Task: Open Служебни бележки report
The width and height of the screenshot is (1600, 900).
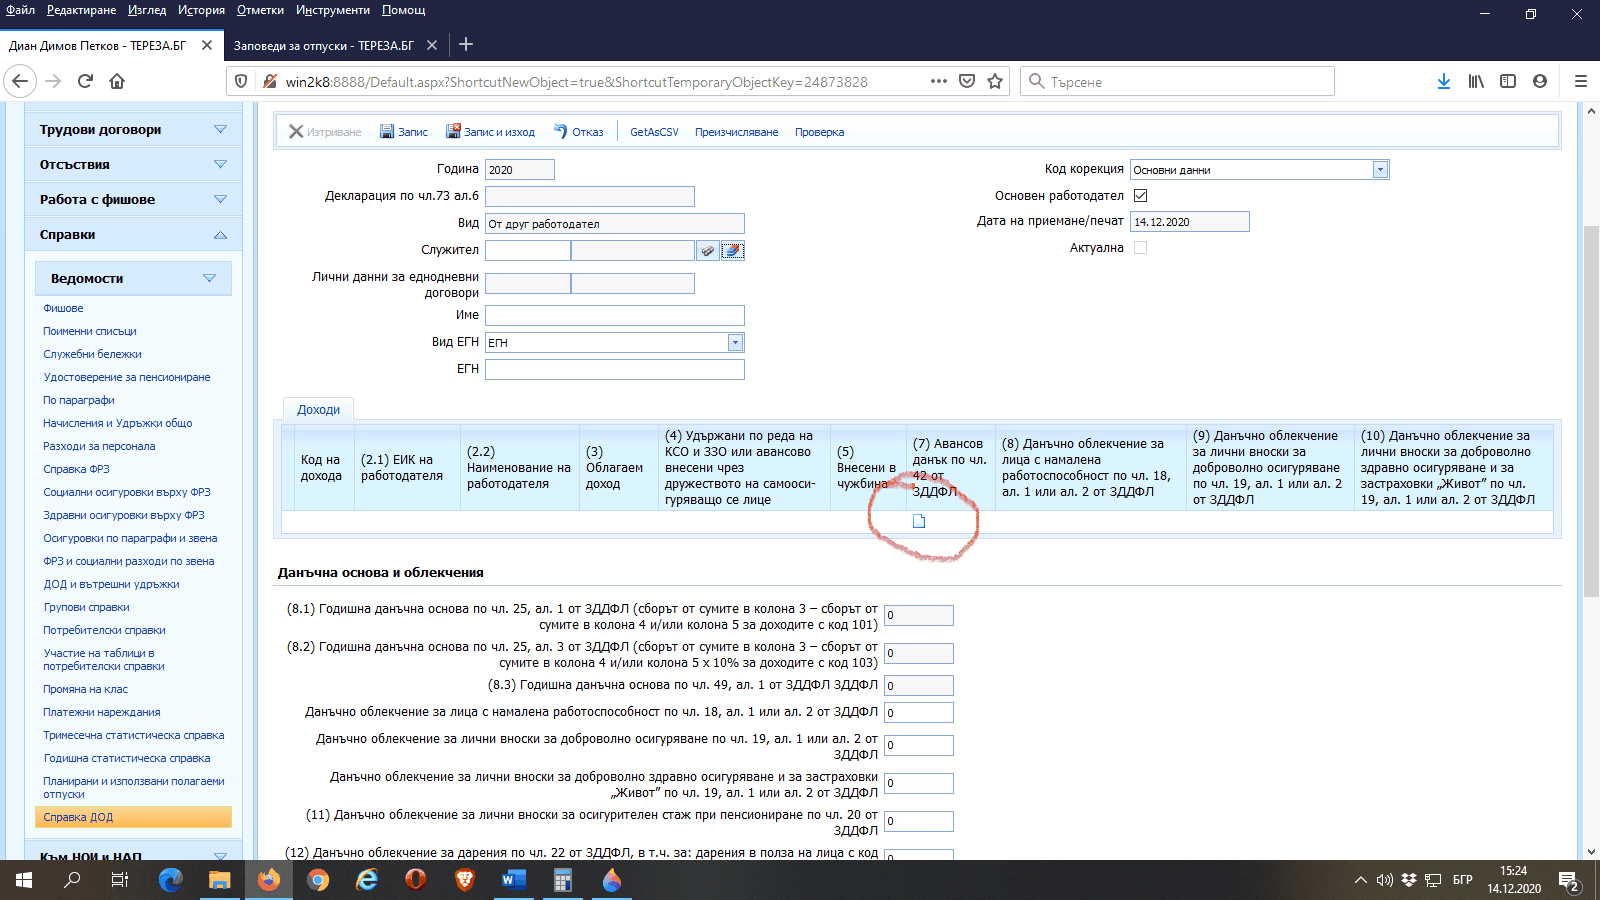Action: pyautogui.click(x=92, y=354)
